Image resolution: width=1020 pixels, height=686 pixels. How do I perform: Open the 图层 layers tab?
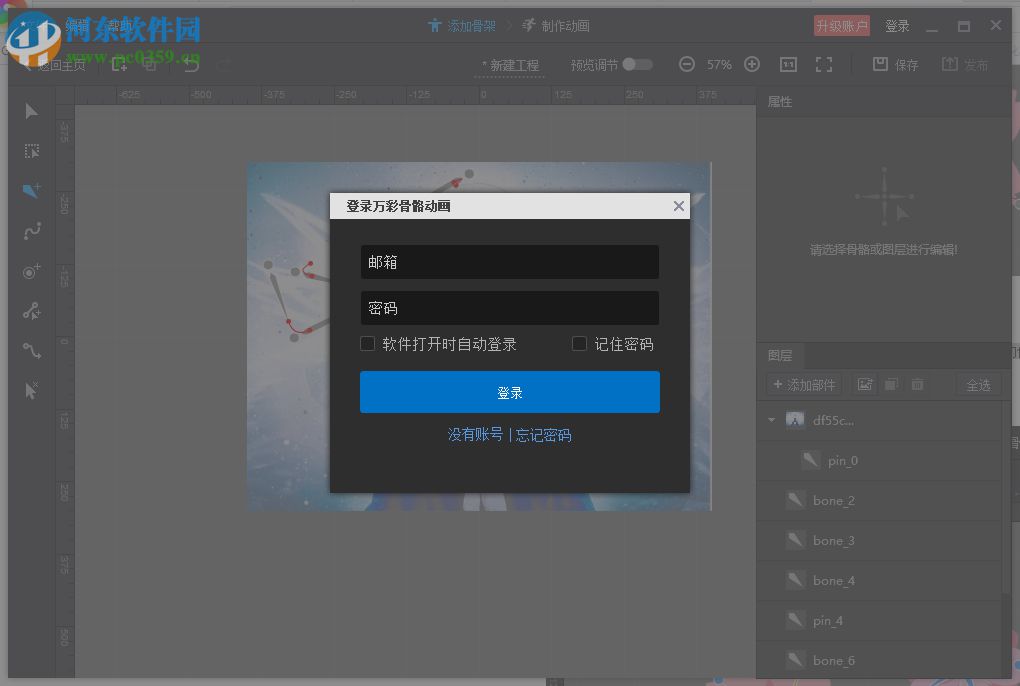(x=780, y=355)
